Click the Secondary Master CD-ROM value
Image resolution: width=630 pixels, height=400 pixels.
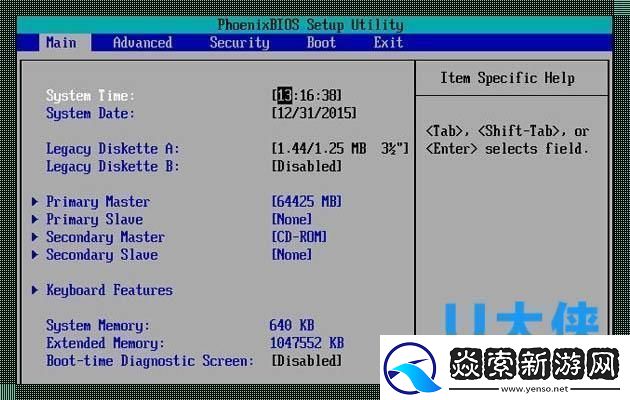[299, 238]
